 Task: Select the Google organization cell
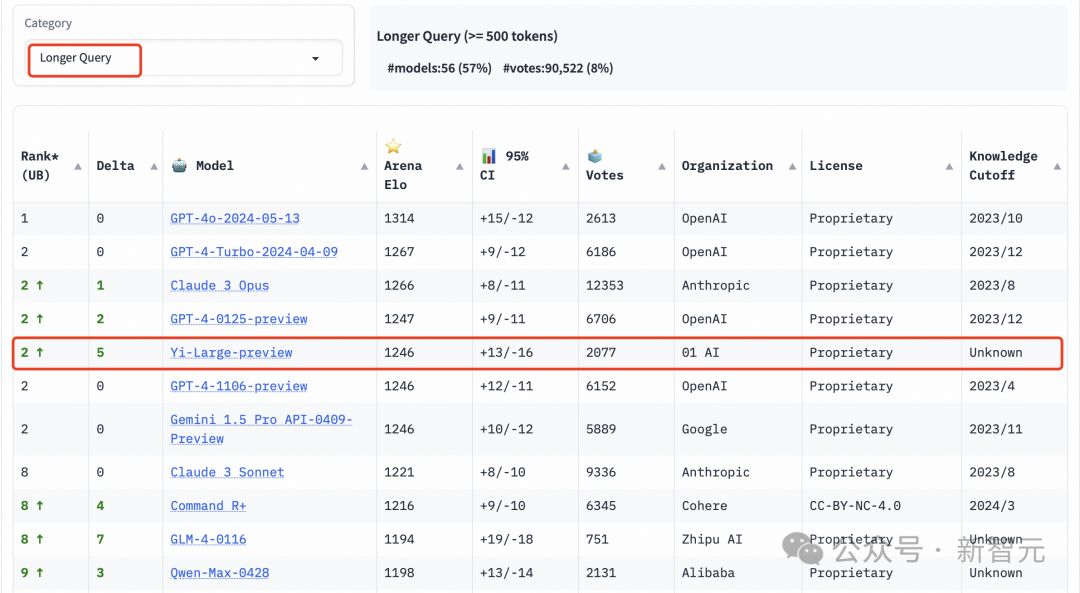(x=705, y=429)
